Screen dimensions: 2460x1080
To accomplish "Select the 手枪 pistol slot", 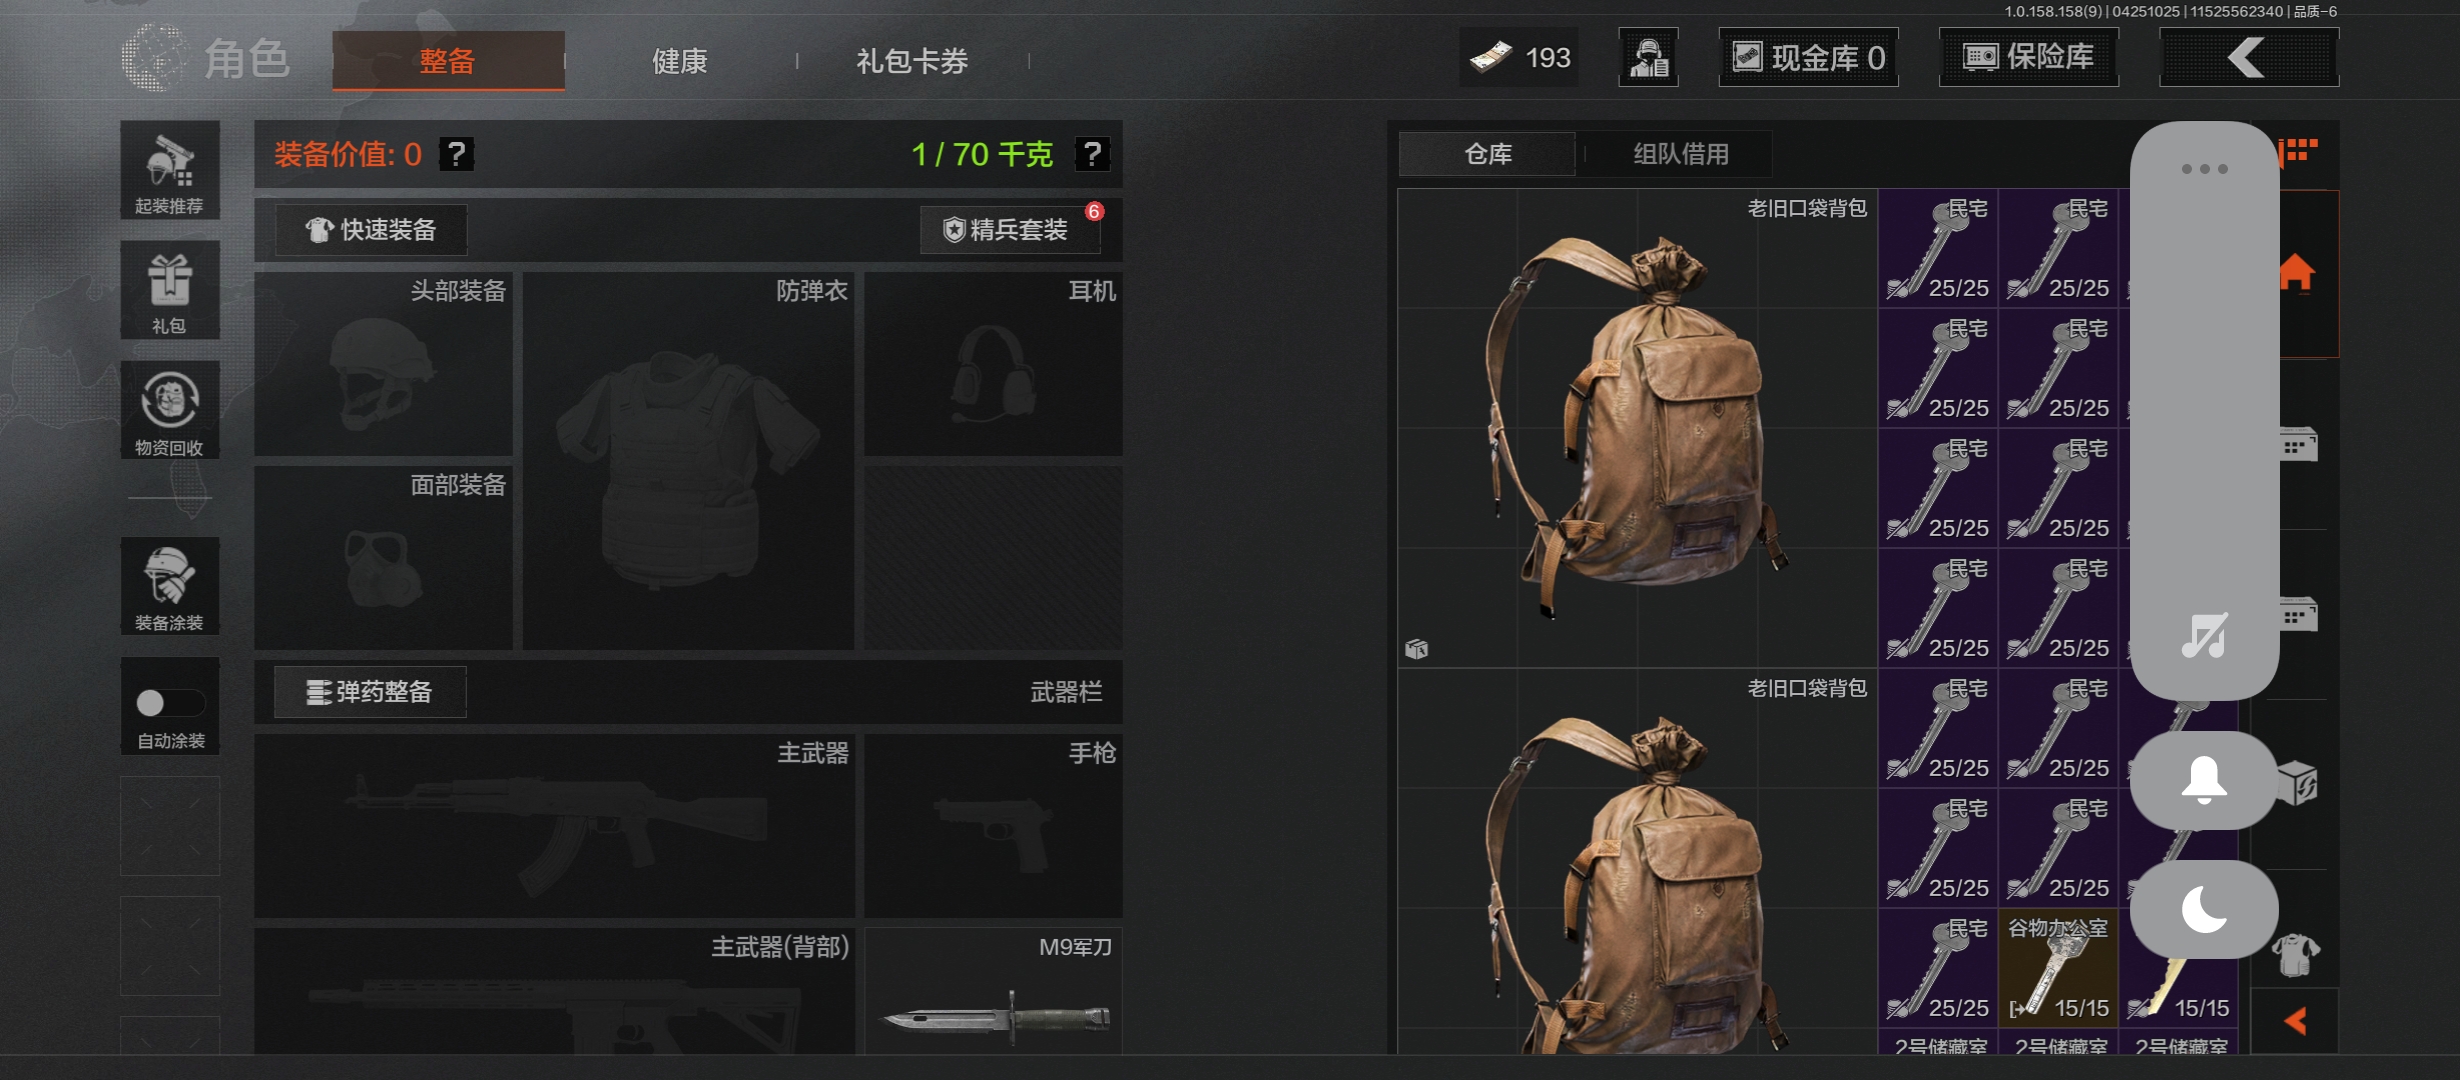I will click(994, 826).
